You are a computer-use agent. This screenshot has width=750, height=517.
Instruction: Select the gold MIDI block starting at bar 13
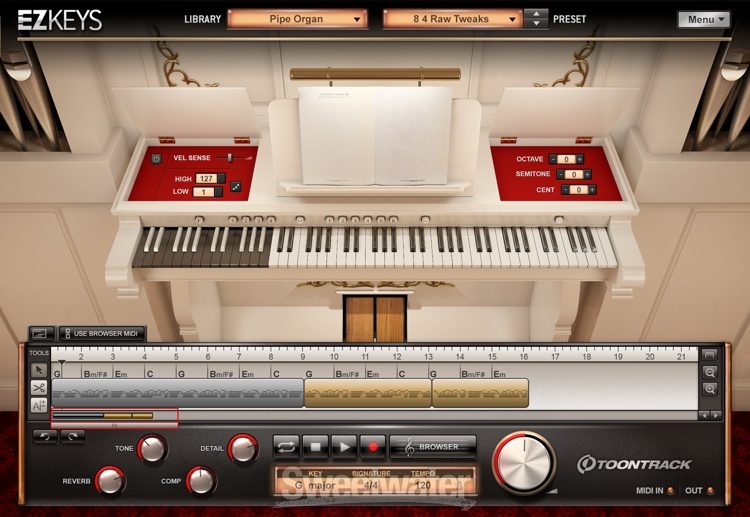tap(480, 393)
